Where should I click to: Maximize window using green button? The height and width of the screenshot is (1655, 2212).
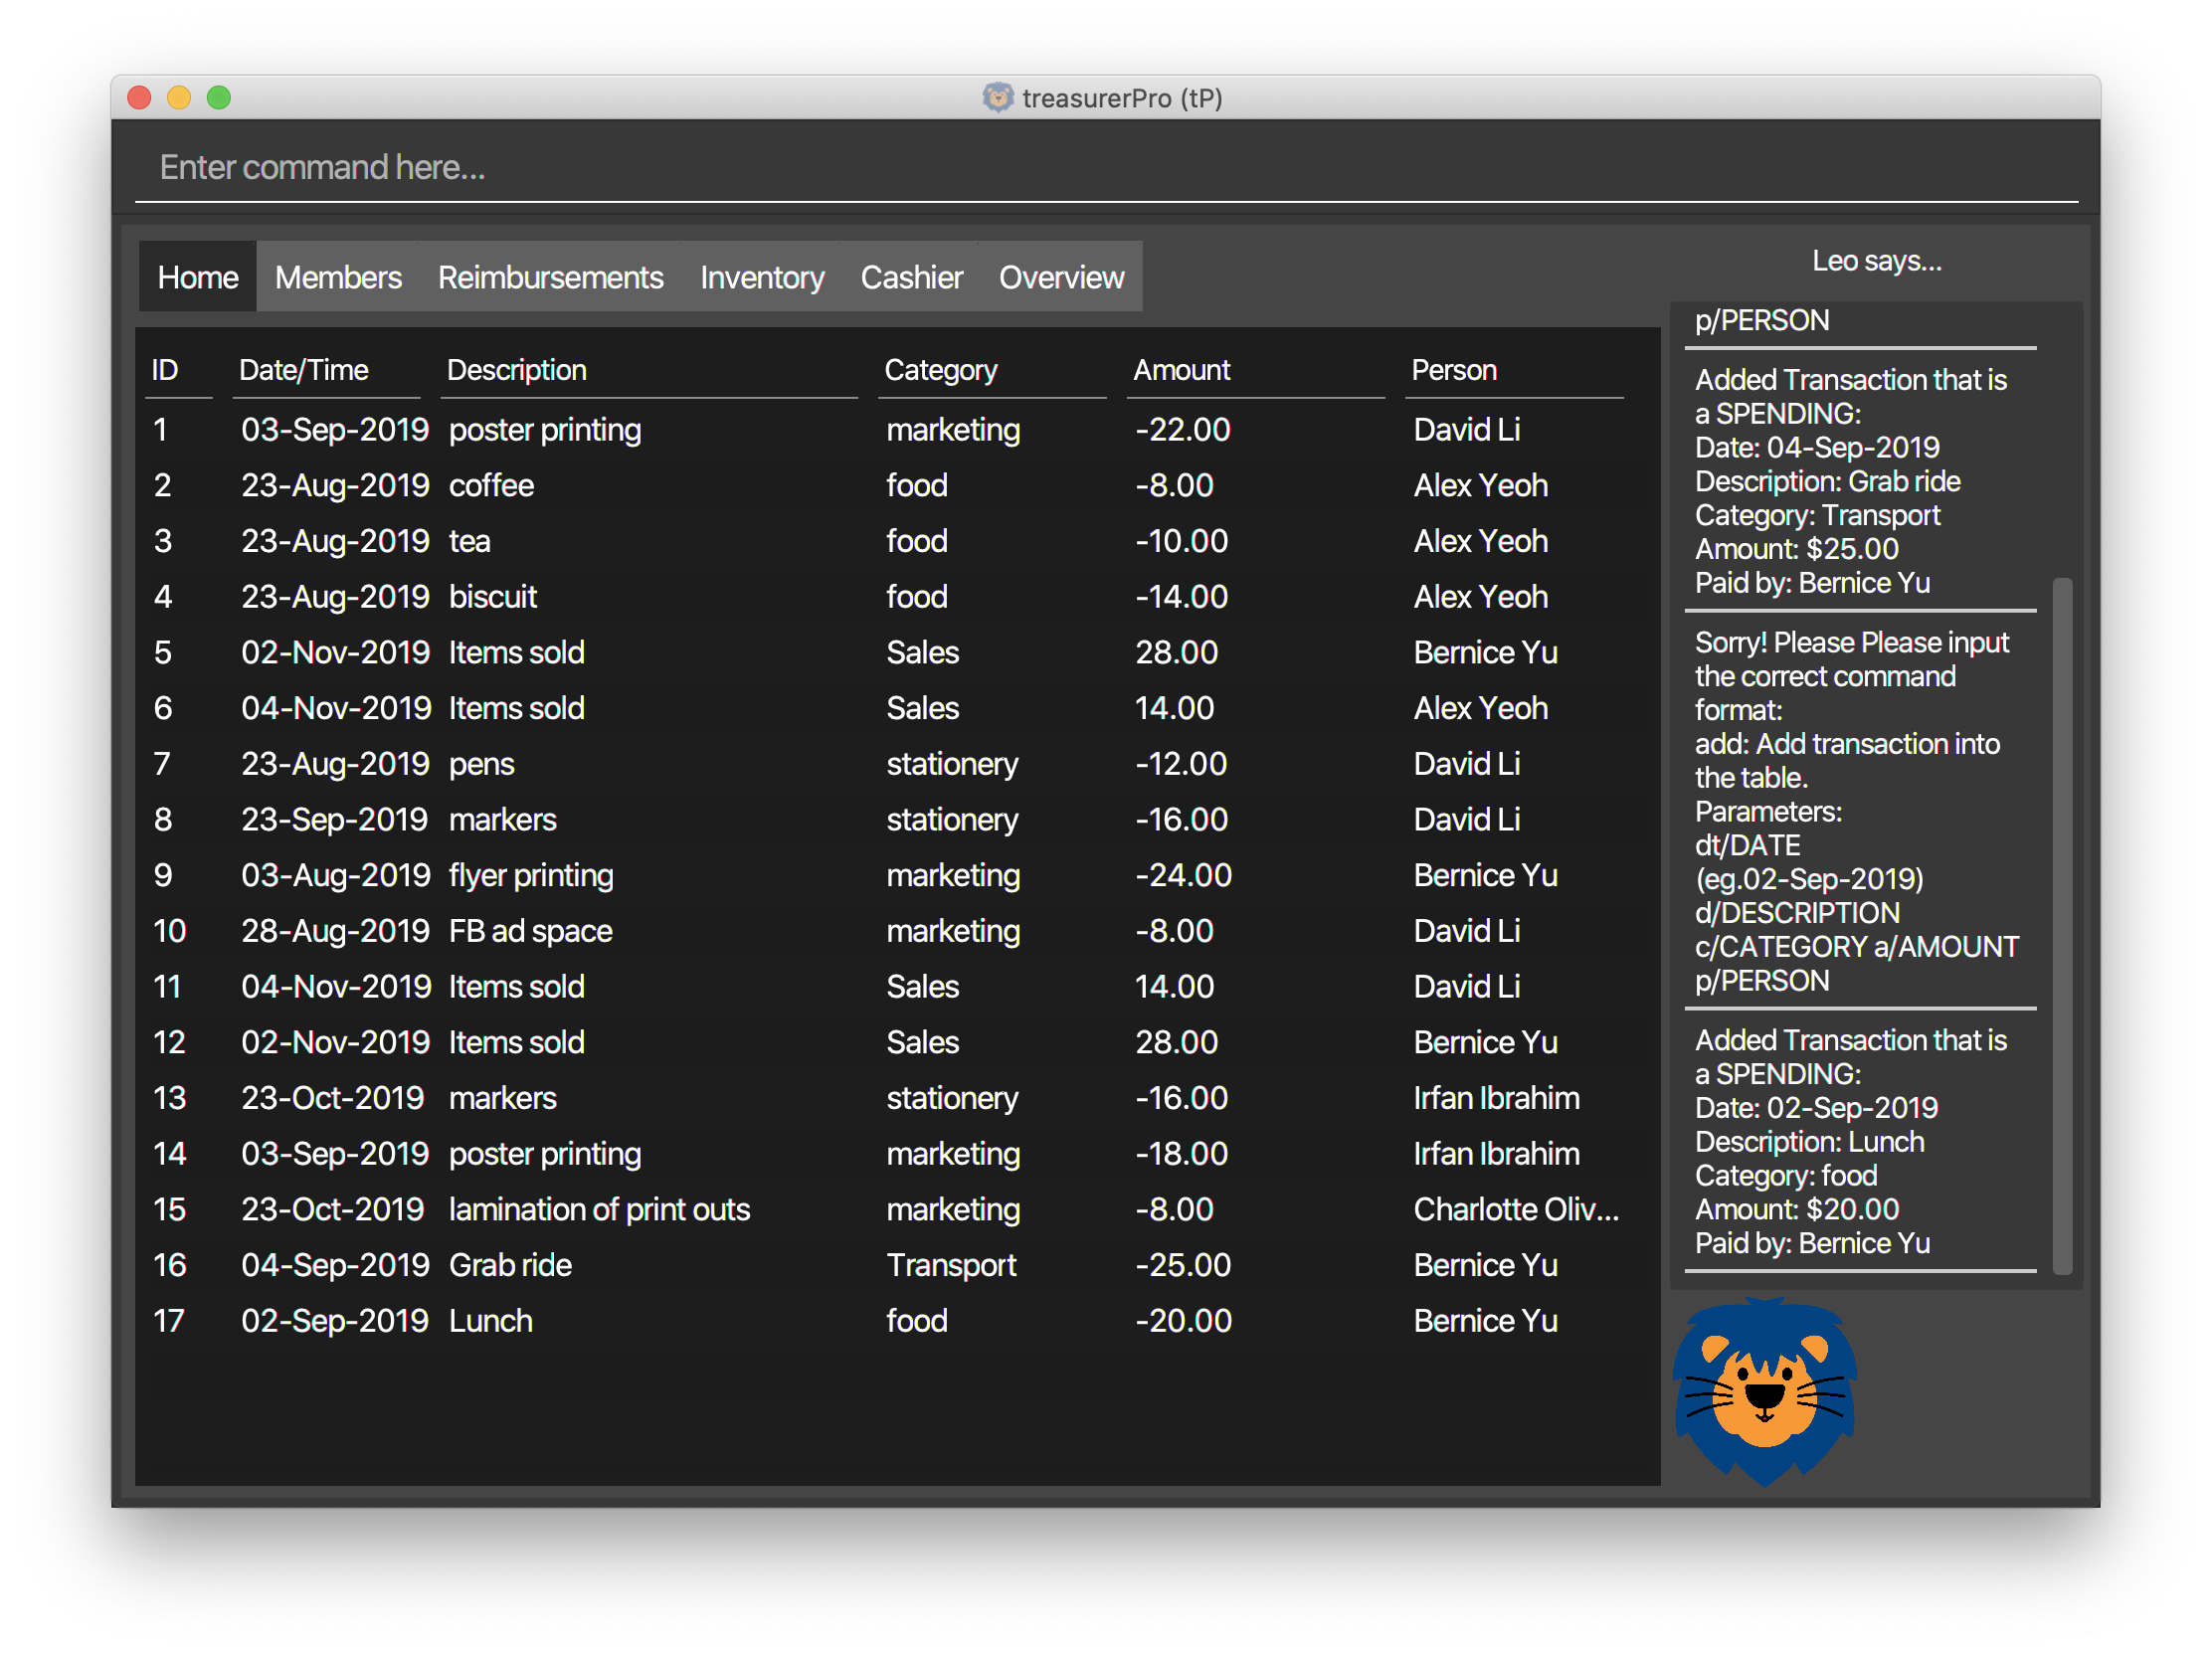(219, 97)
